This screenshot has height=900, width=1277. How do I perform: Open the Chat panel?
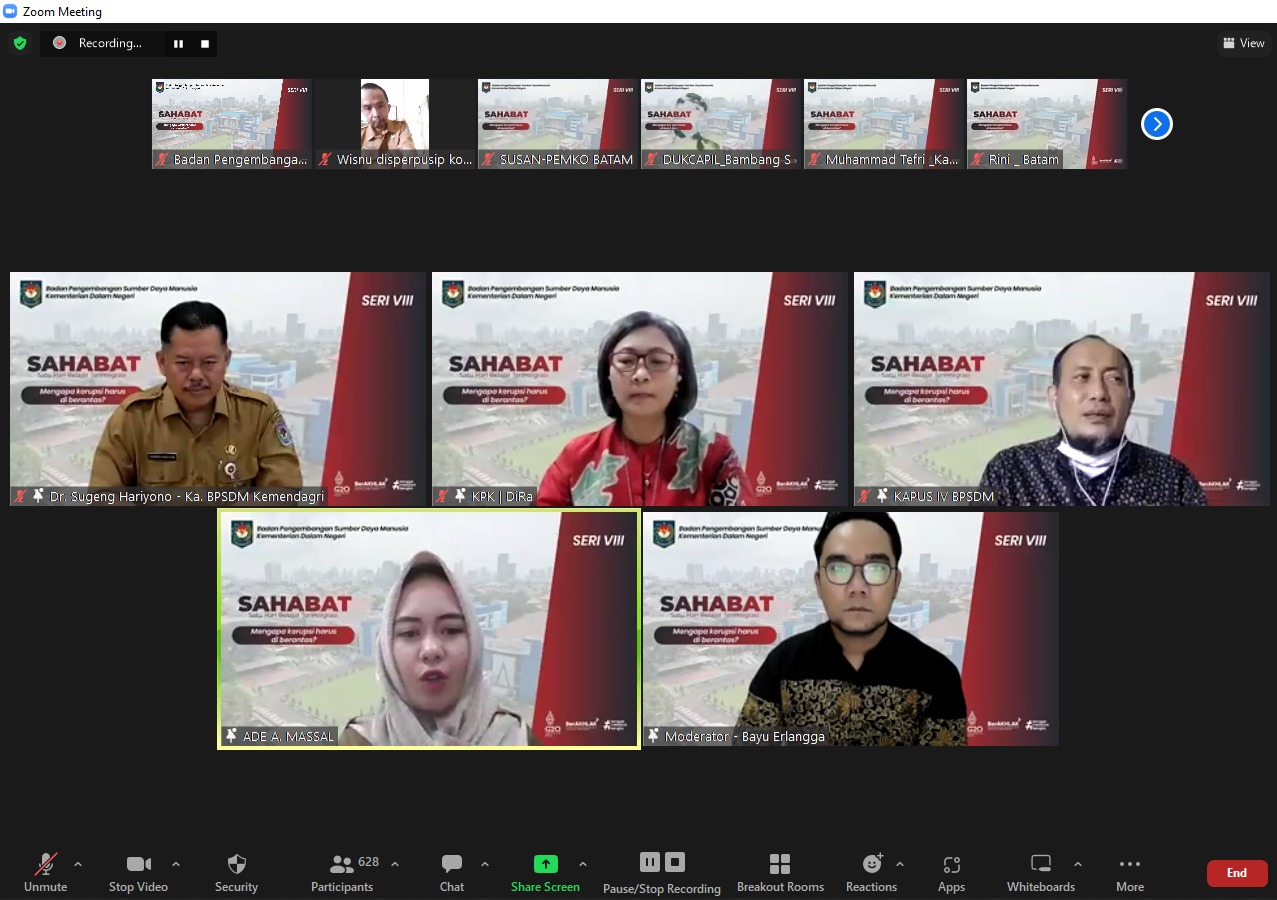tap(452, 872)
